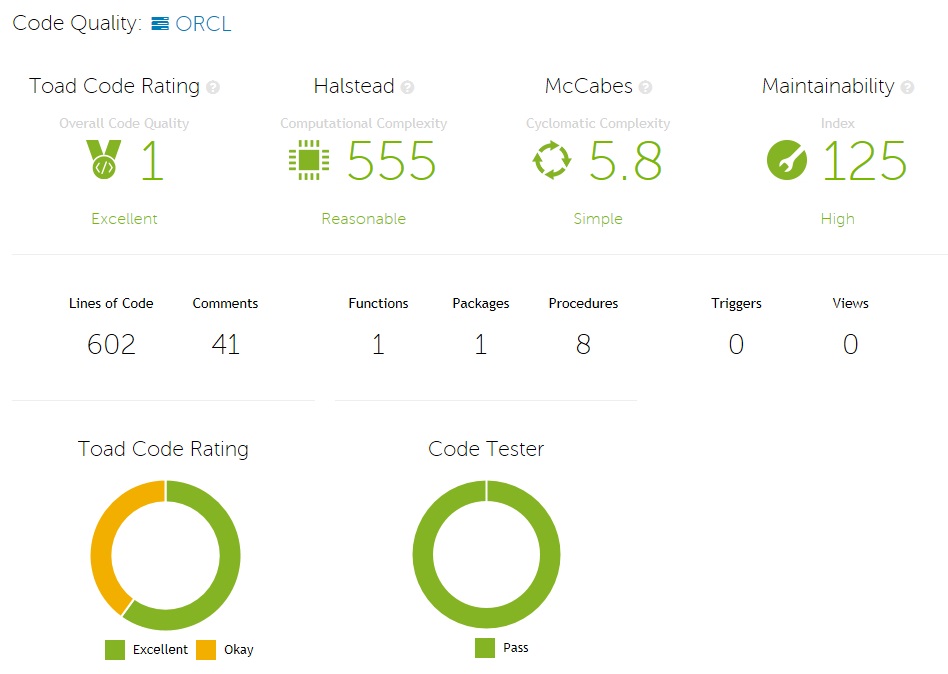Click the help icon beside Maintainability
948x674 pixels.
coord(907,88)
